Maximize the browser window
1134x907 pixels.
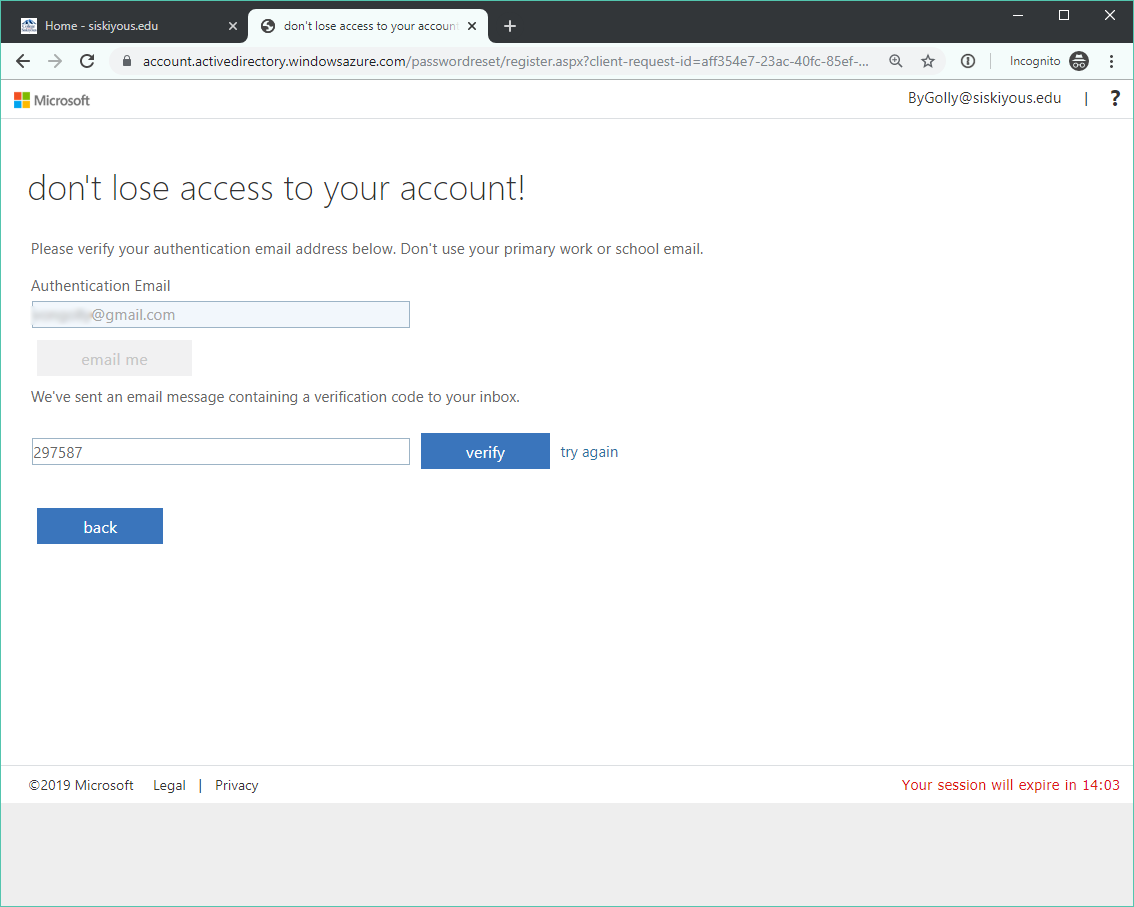1064,15
